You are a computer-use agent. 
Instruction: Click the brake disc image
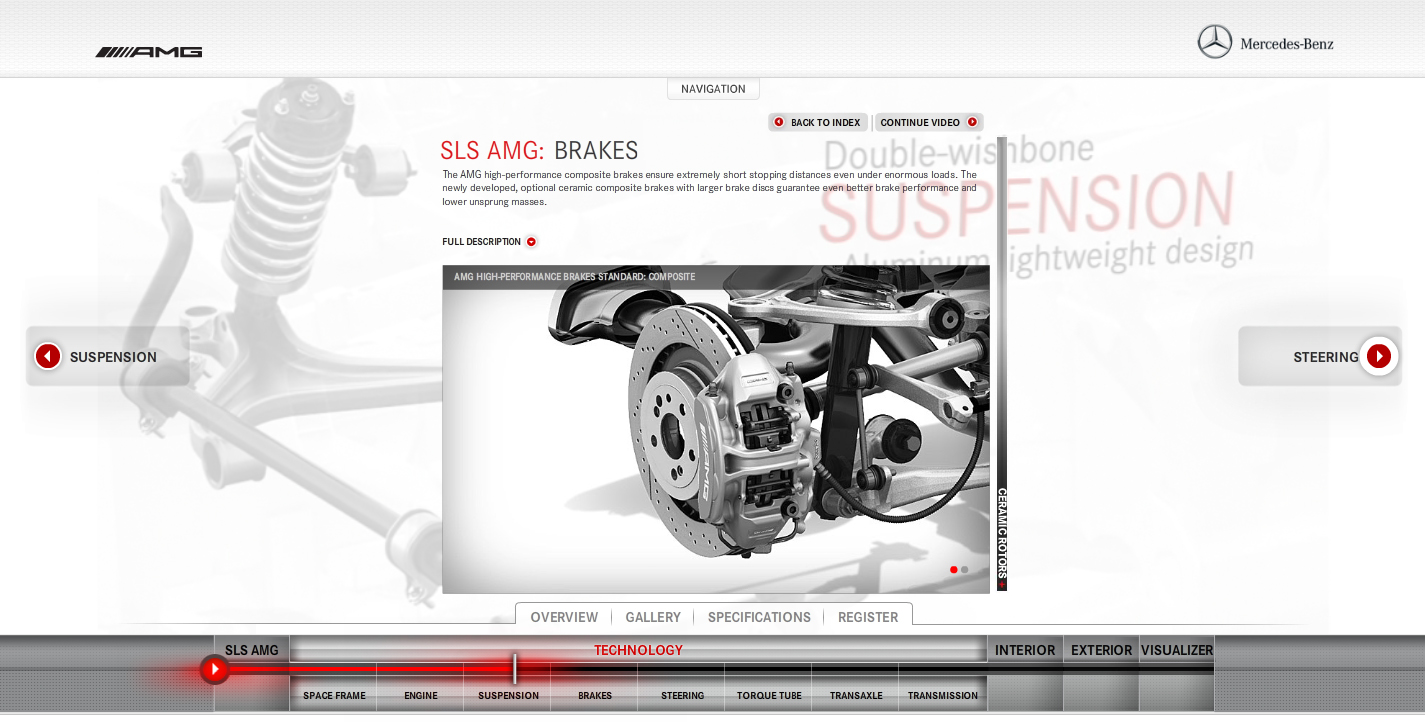[x=716, y=429]
